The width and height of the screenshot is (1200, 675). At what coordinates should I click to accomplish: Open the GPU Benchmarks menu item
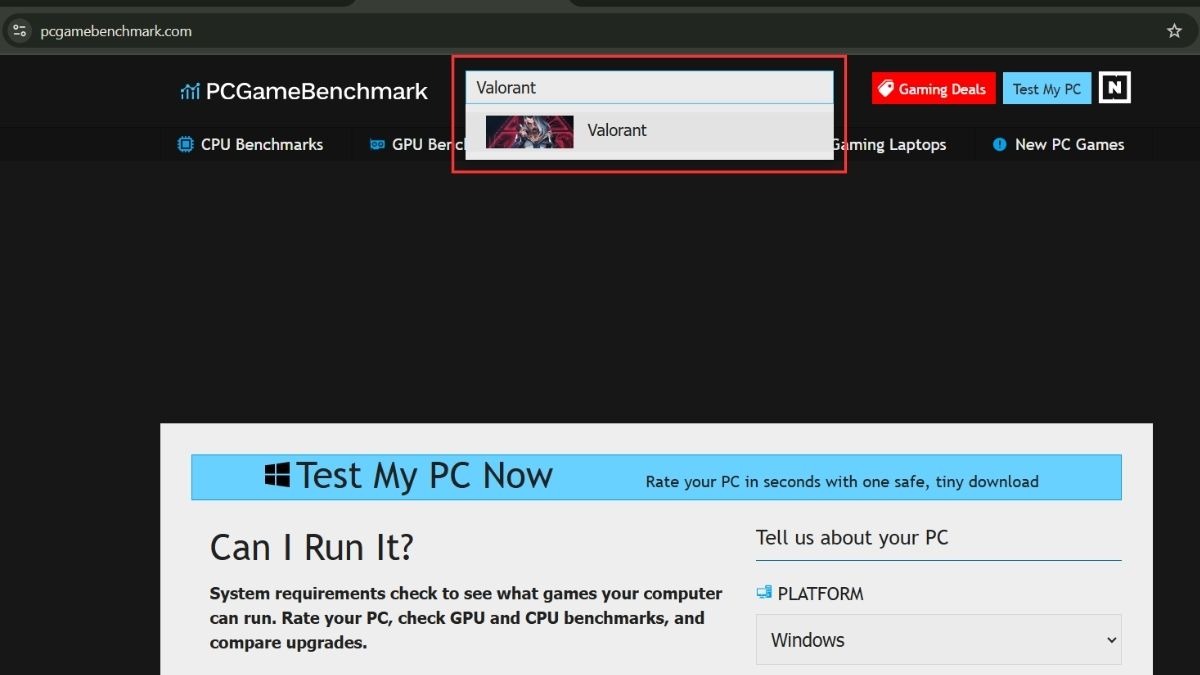tap(418, 144)
